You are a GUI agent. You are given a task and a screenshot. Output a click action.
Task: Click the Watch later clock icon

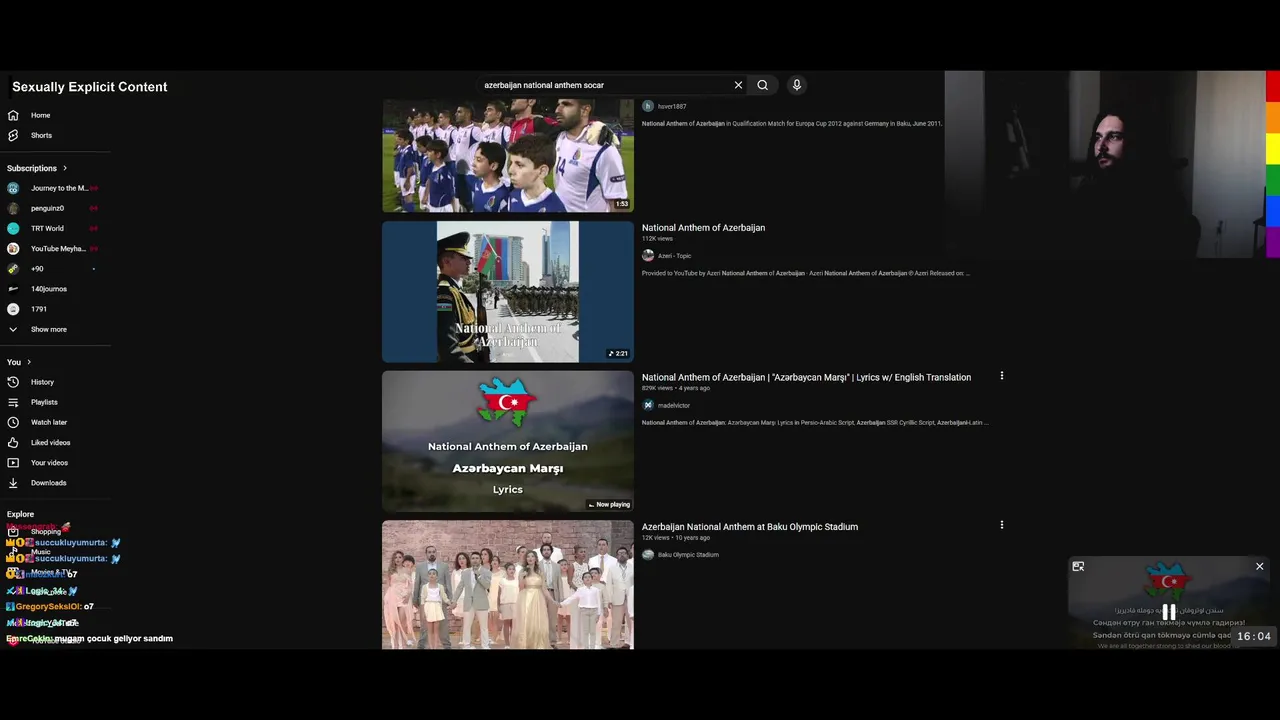pyautogui.click(x=13, y=422)
